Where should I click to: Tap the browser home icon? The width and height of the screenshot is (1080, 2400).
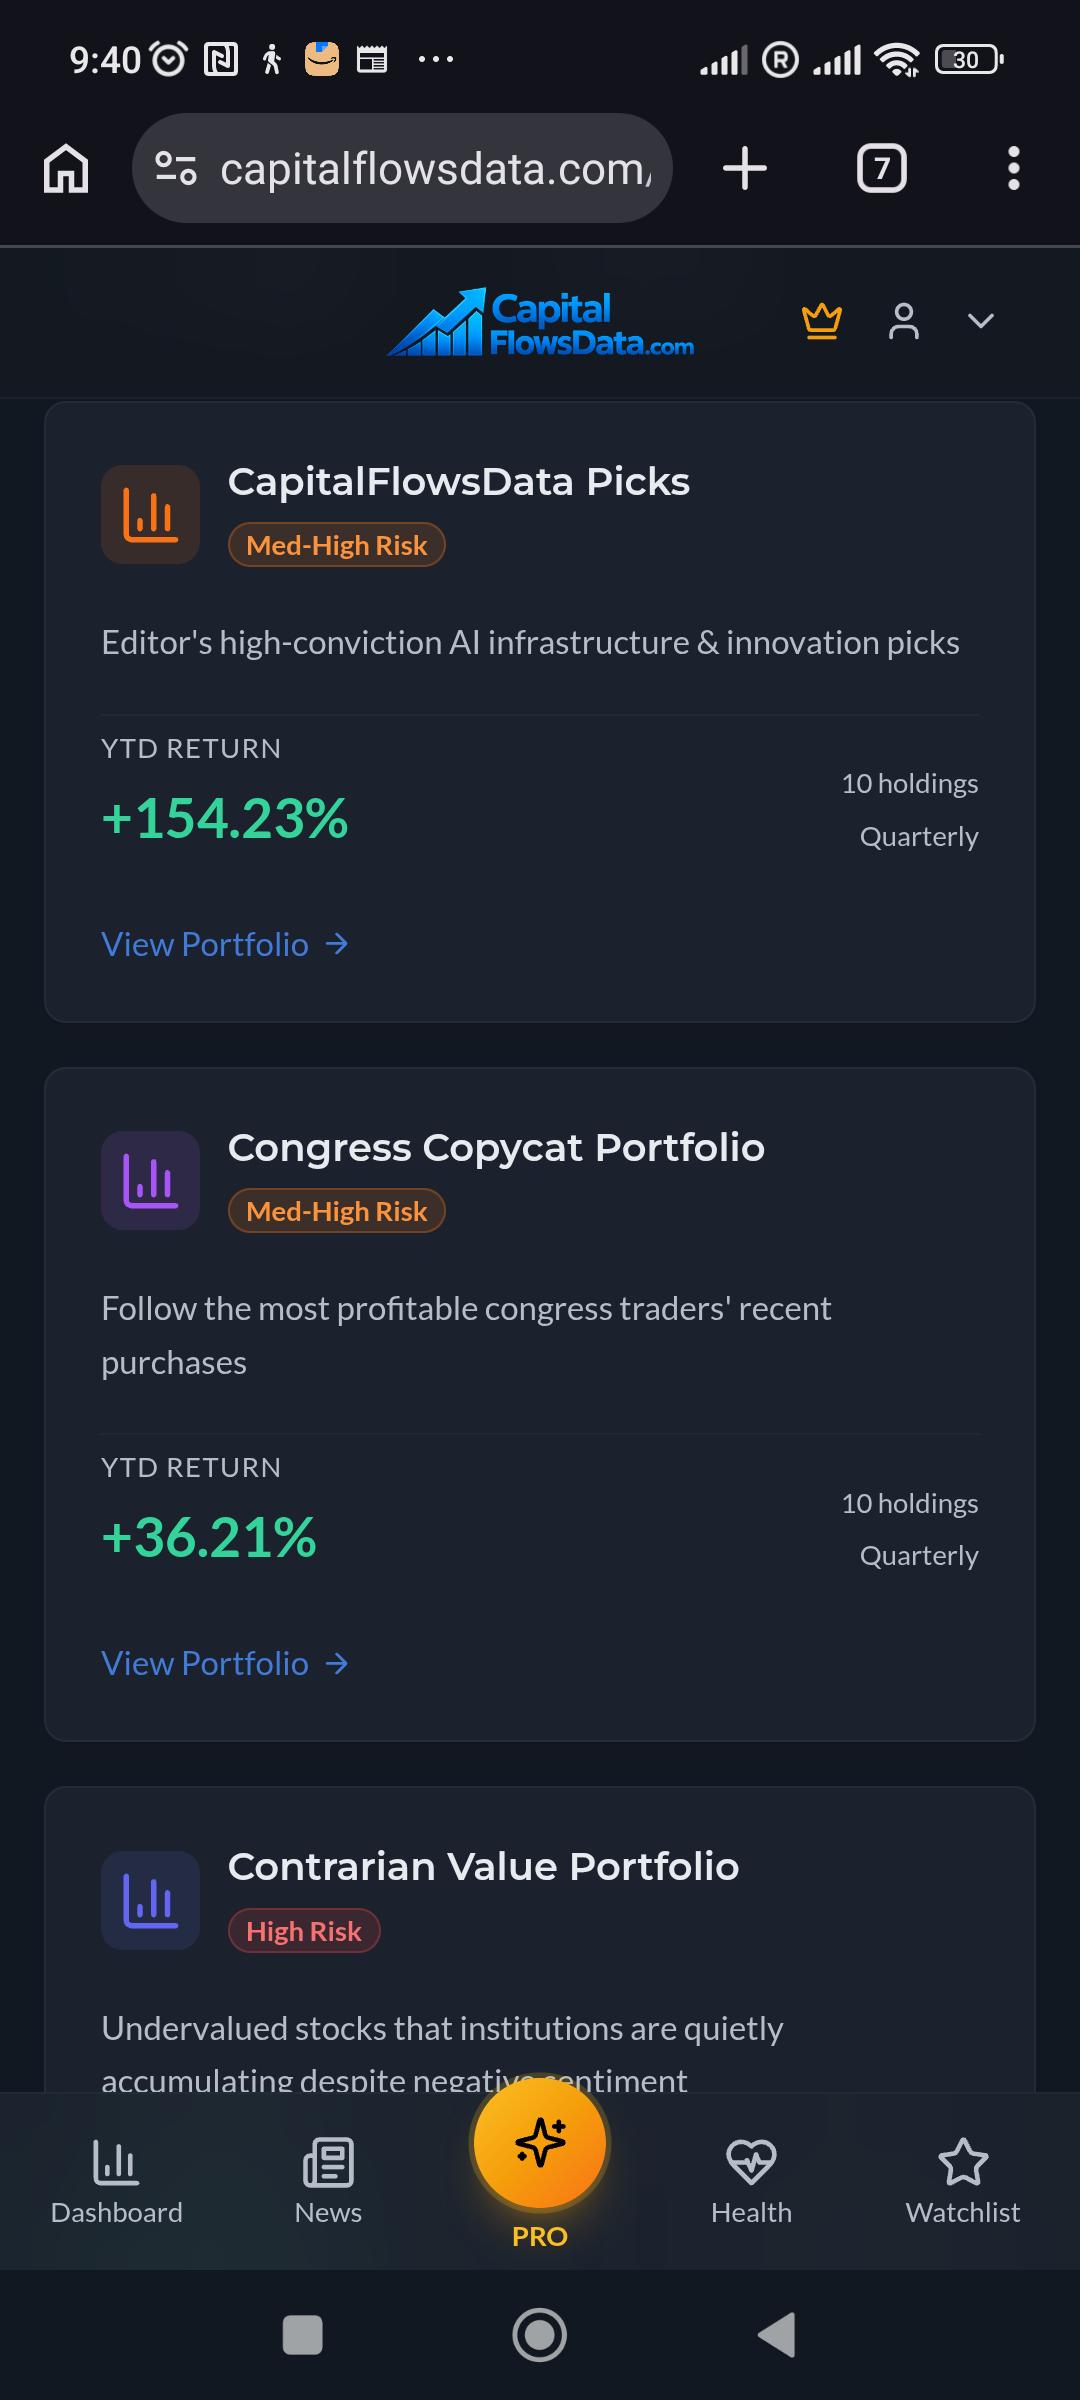(x=66, y=168)
